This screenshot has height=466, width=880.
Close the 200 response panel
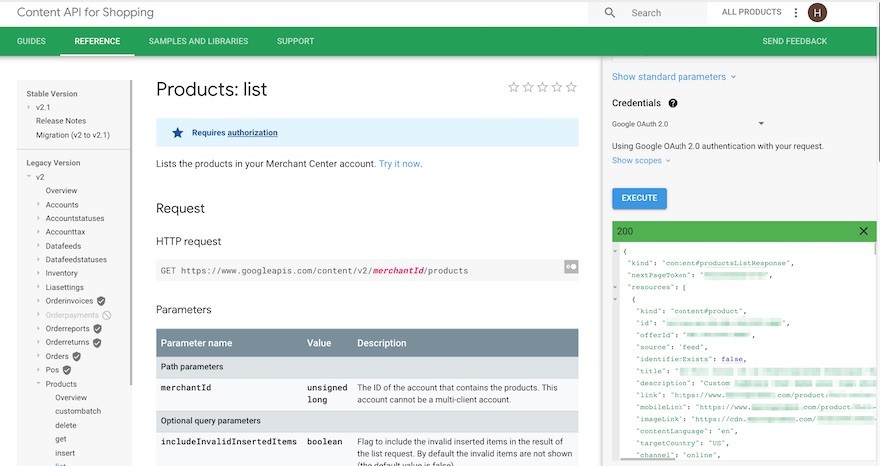coord(864,231)
